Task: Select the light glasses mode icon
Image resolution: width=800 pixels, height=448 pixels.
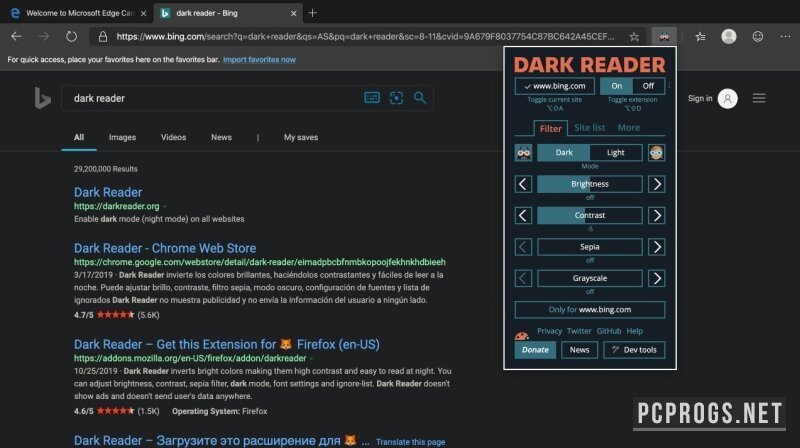Action: pyautogui.click(x=656, y=153)
